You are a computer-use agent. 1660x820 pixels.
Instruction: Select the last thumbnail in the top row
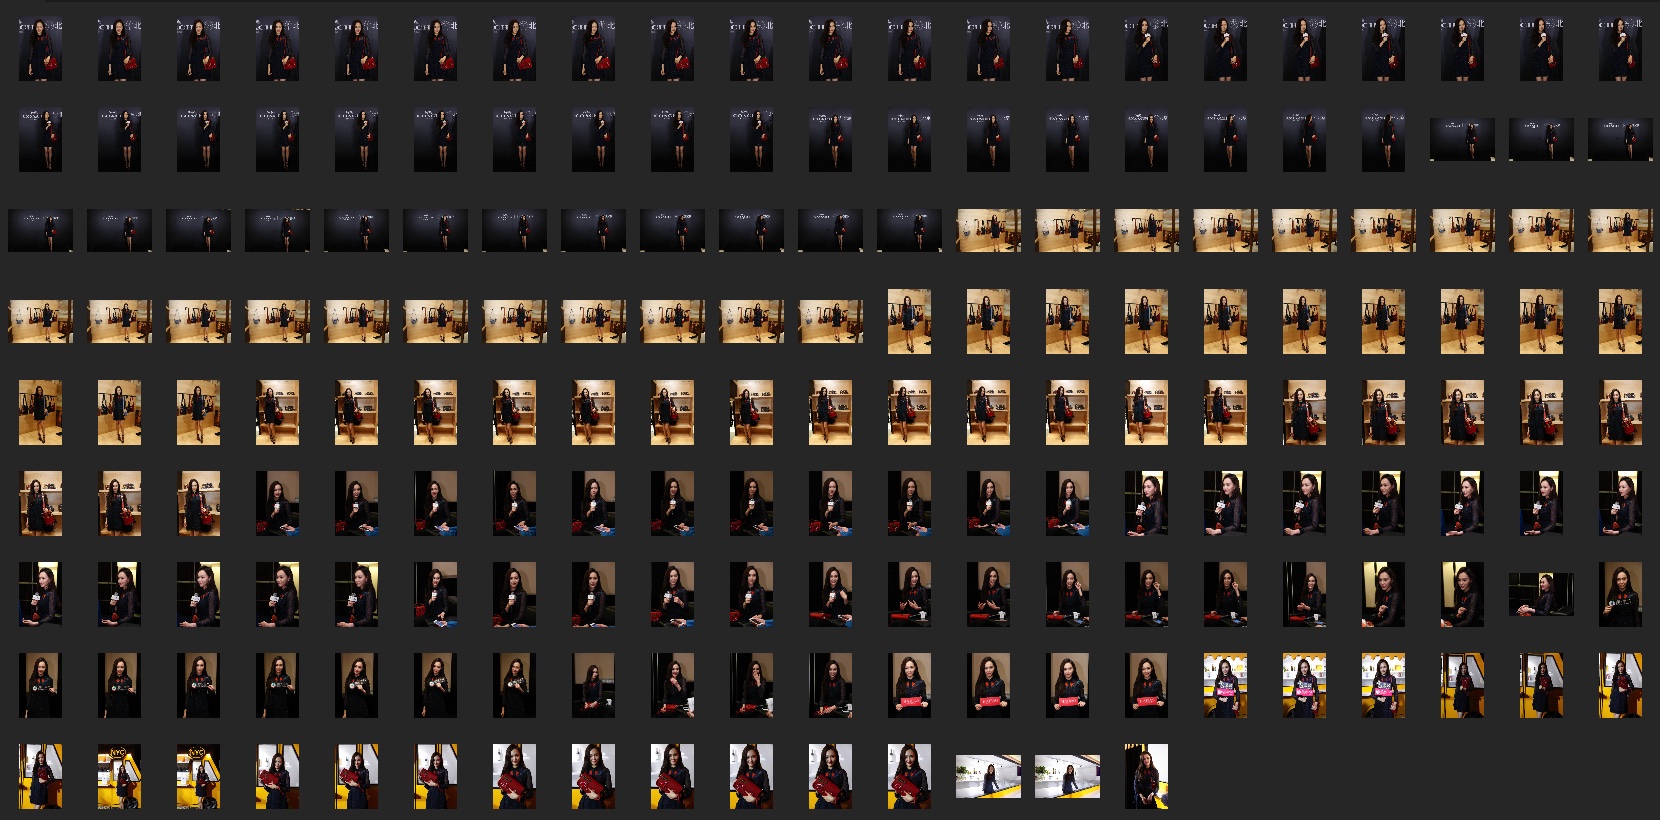coord(1620,49)
